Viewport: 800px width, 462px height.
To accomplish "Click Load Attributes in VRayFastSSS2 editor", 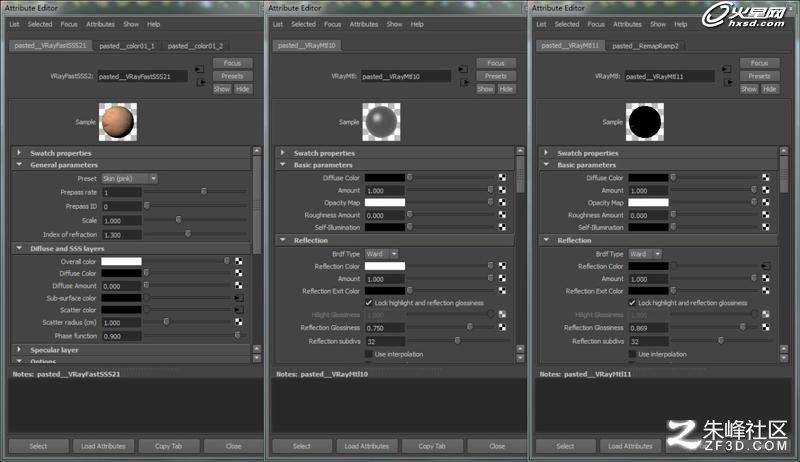I will click(103, 446).
